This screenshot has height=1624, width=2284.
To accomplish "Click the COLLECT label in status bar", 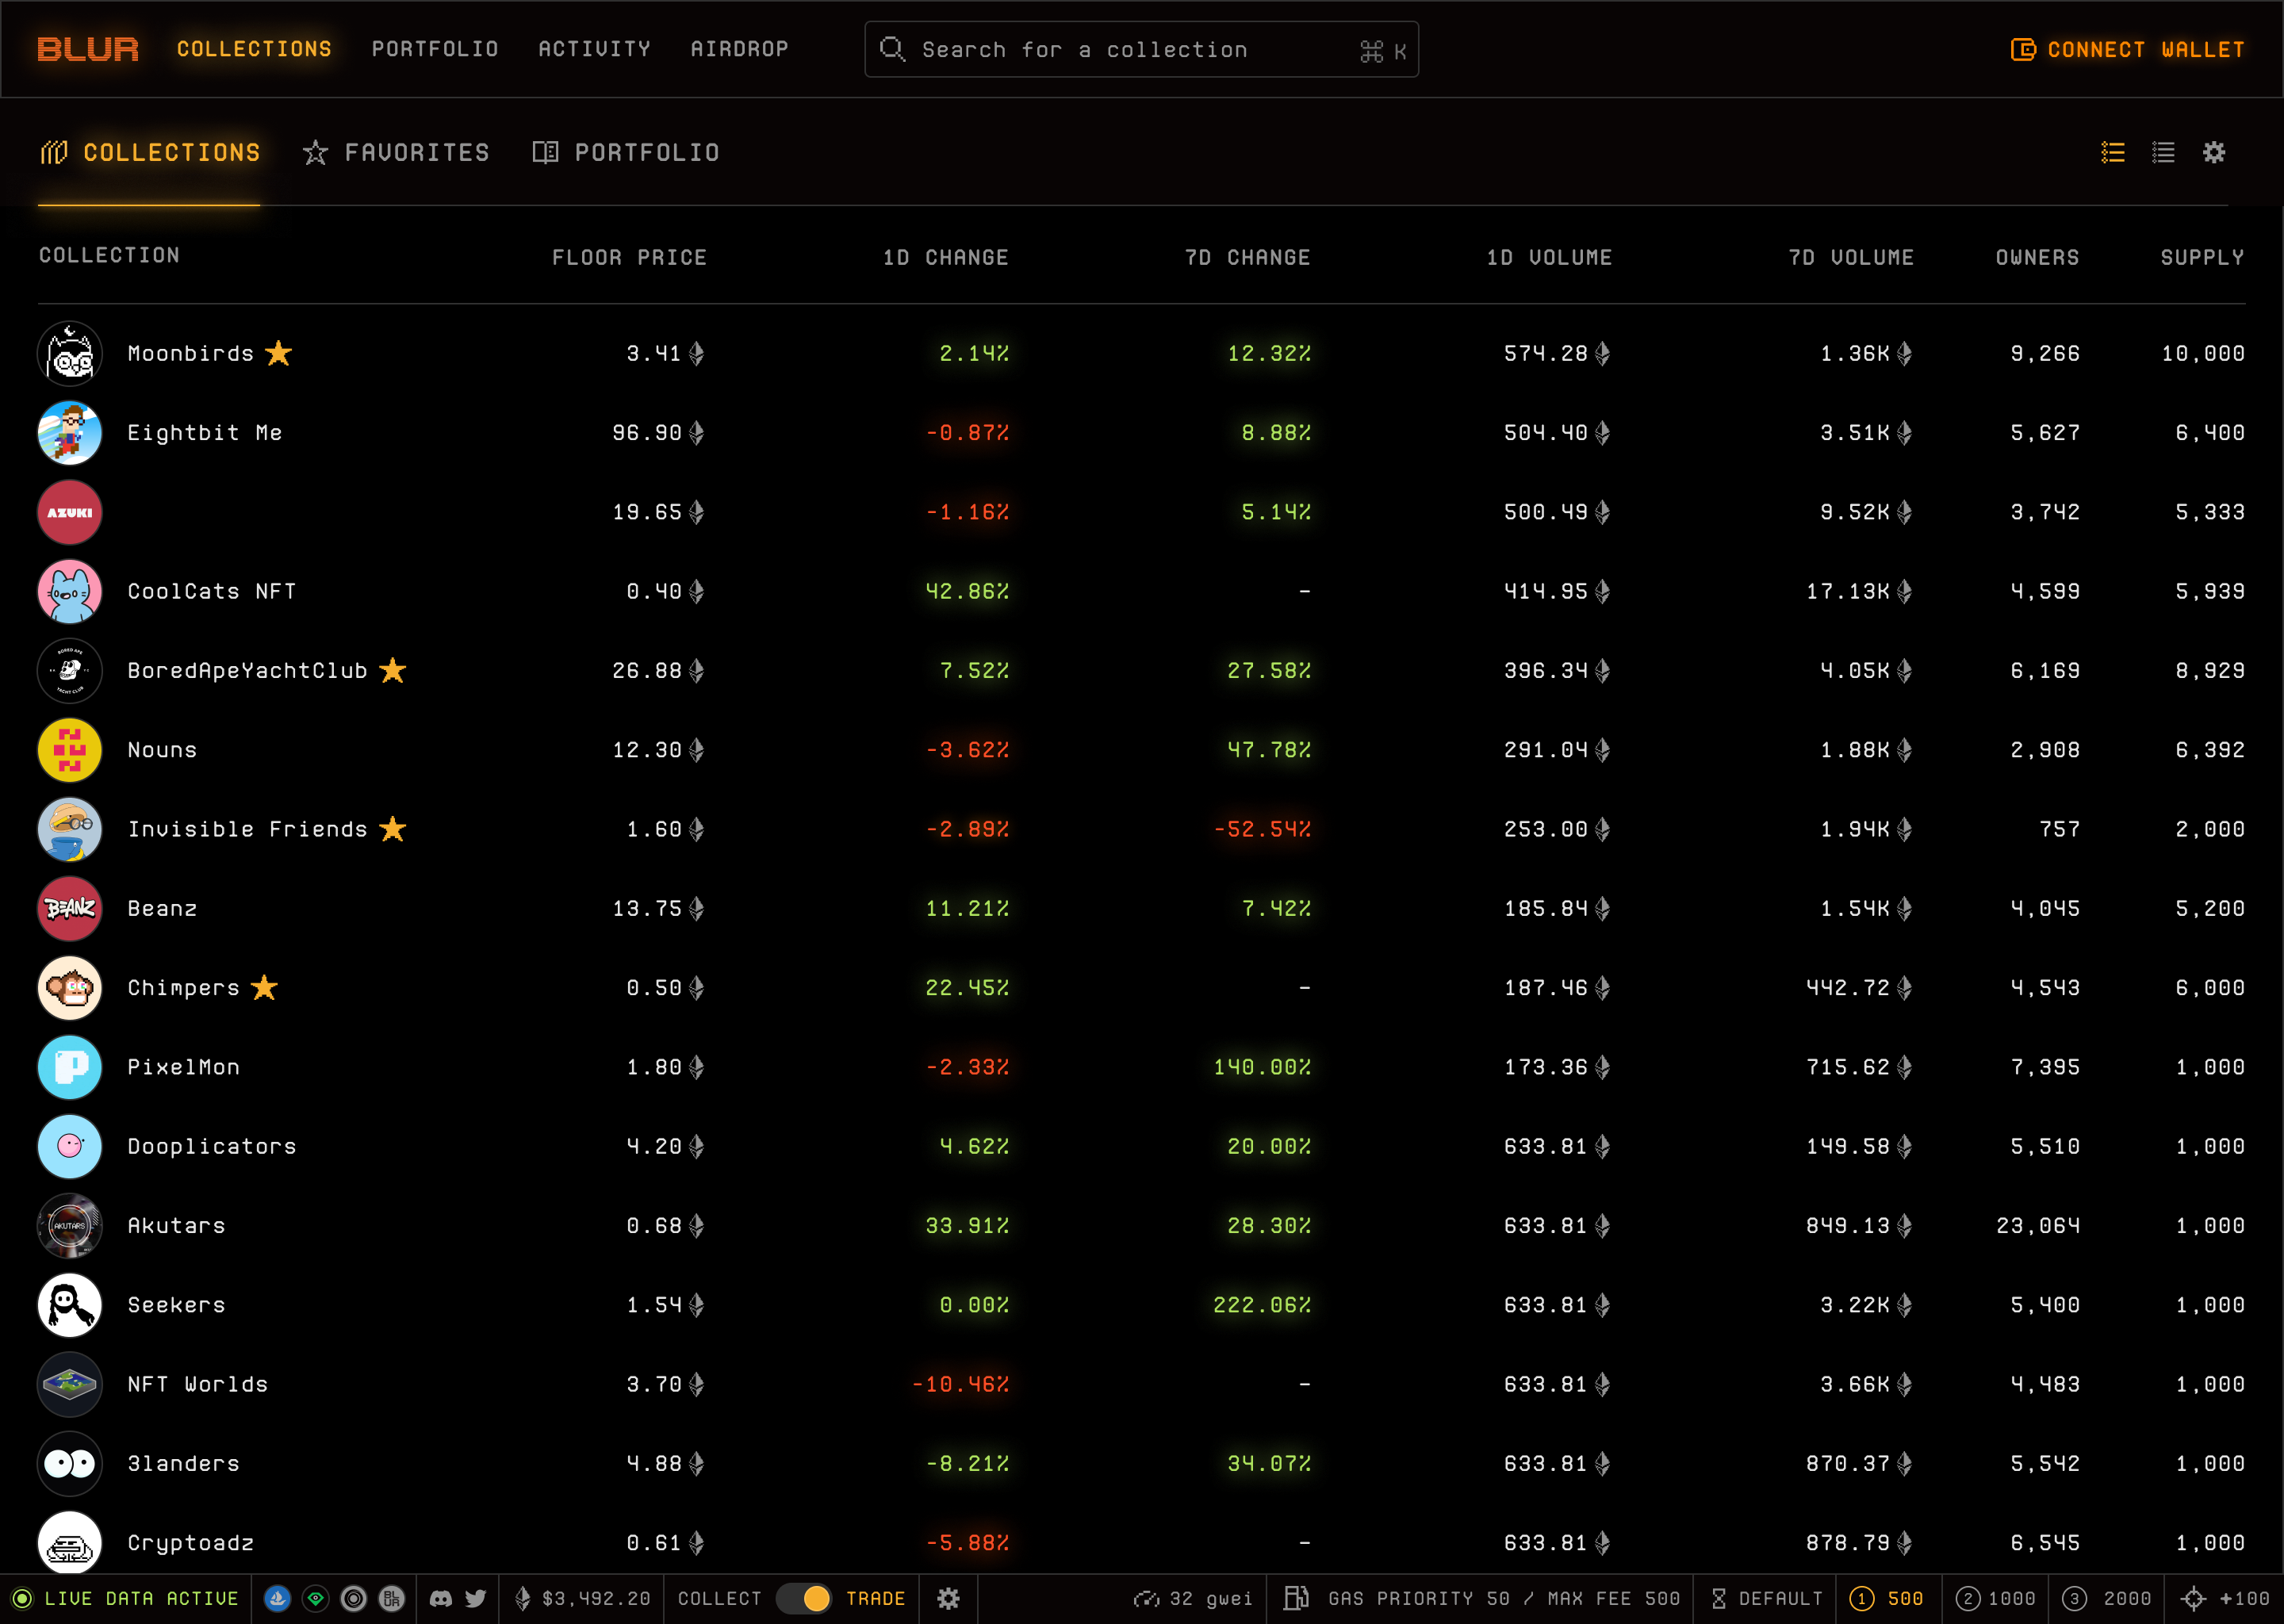I will tap(719, 1598).
